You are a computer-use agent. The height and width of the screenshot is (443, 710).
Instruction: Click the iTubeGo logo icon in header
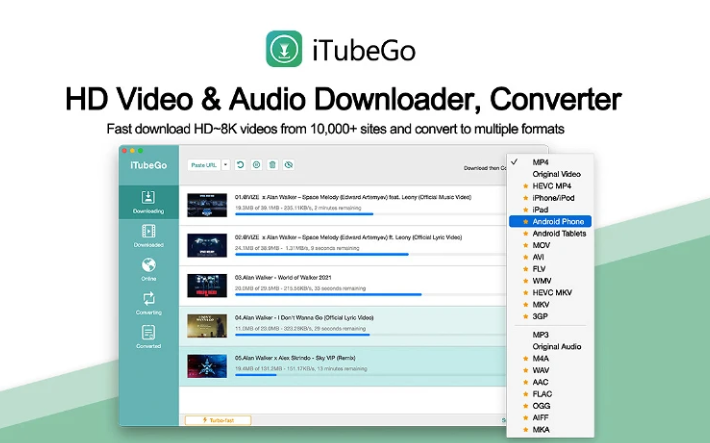[x=284, y=49]
